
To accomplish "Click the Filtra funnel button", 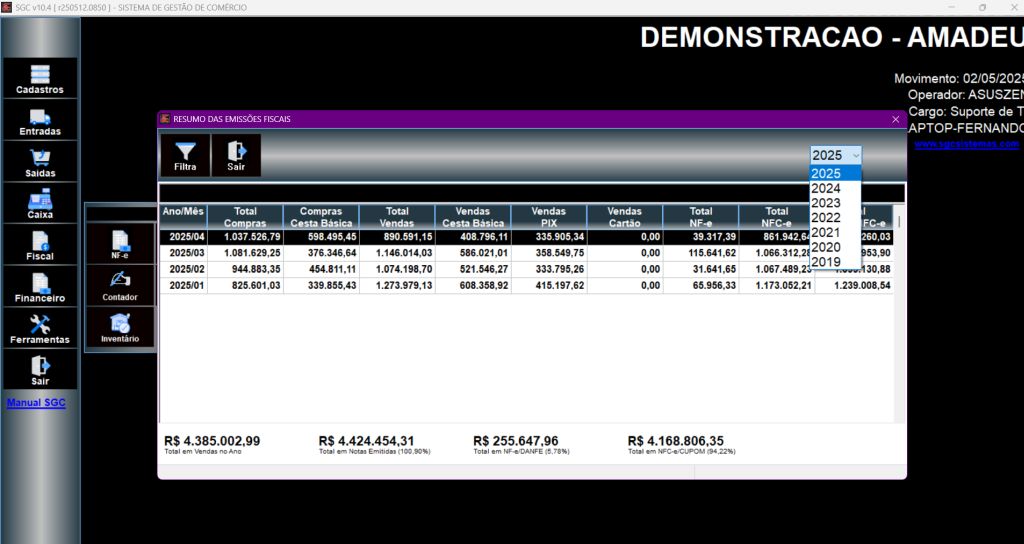I will pos(185,155).
